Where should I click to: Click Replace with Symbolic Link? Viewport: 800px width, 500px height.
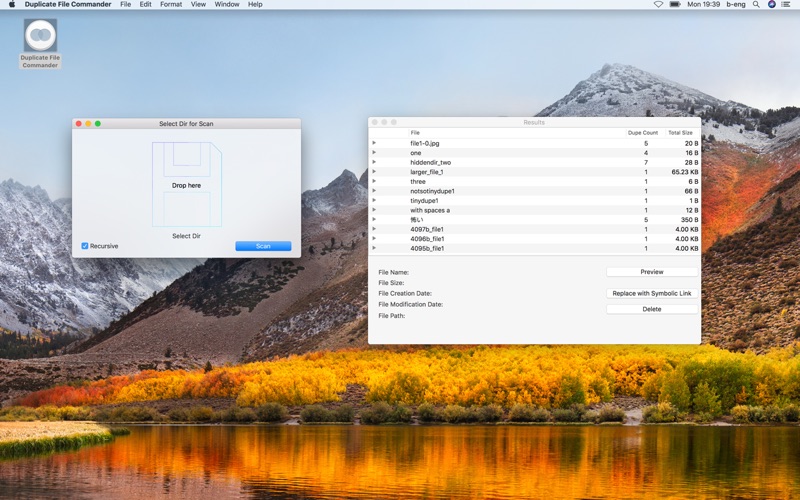coord(652,293)
